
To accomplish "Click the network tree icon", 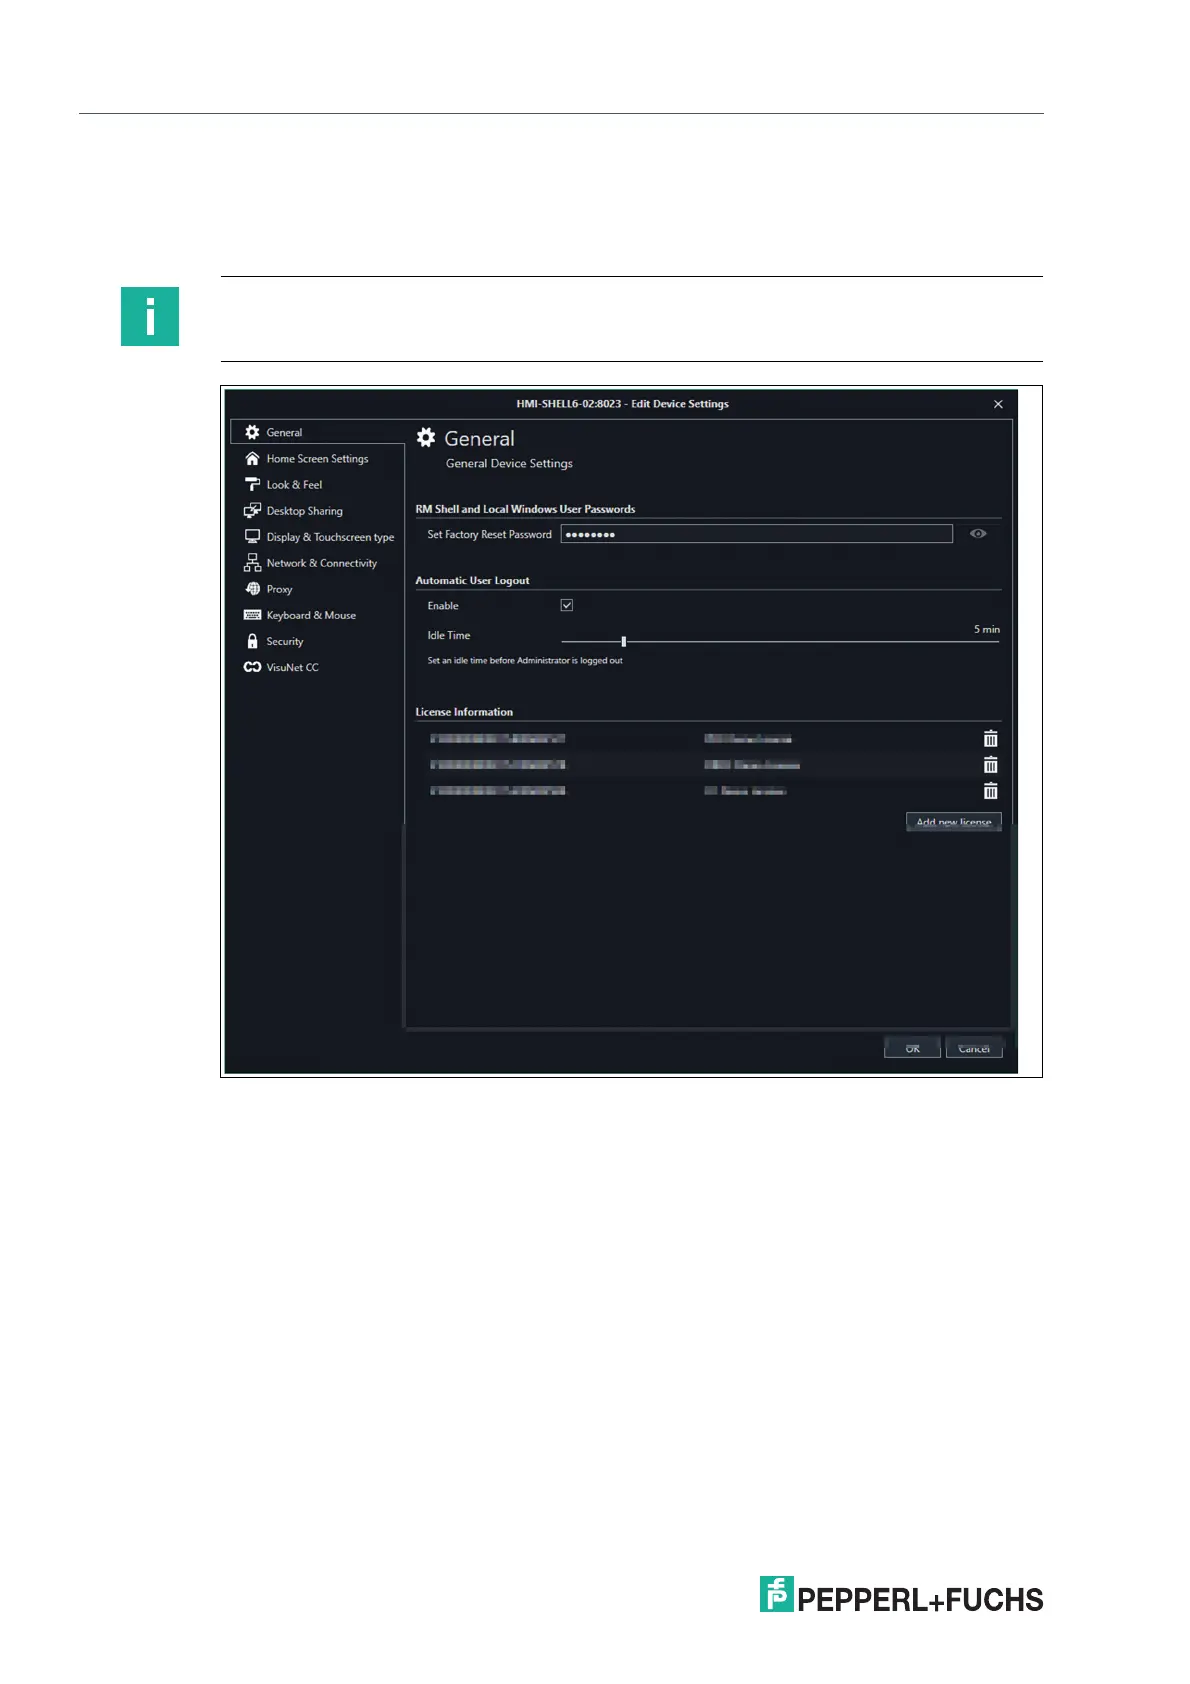I will pos(252,563).
